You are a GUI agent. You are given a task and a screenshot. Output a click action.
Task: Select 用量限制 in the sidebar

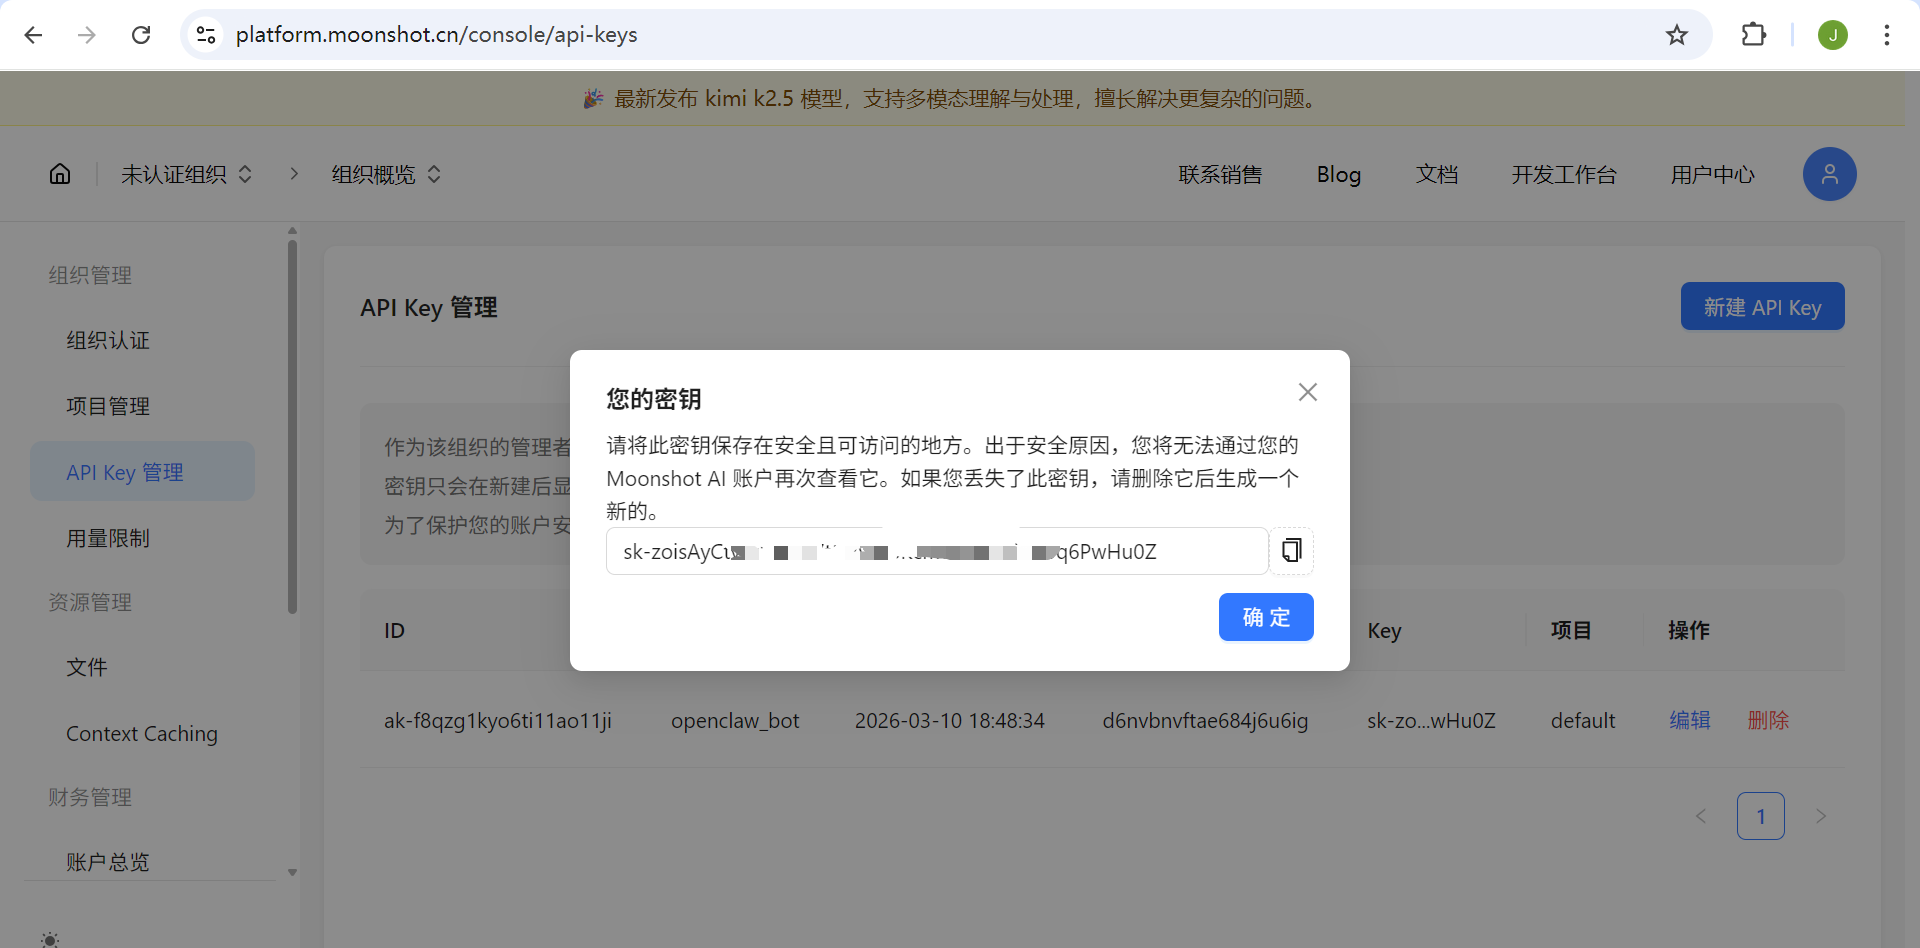click(142, 538)
